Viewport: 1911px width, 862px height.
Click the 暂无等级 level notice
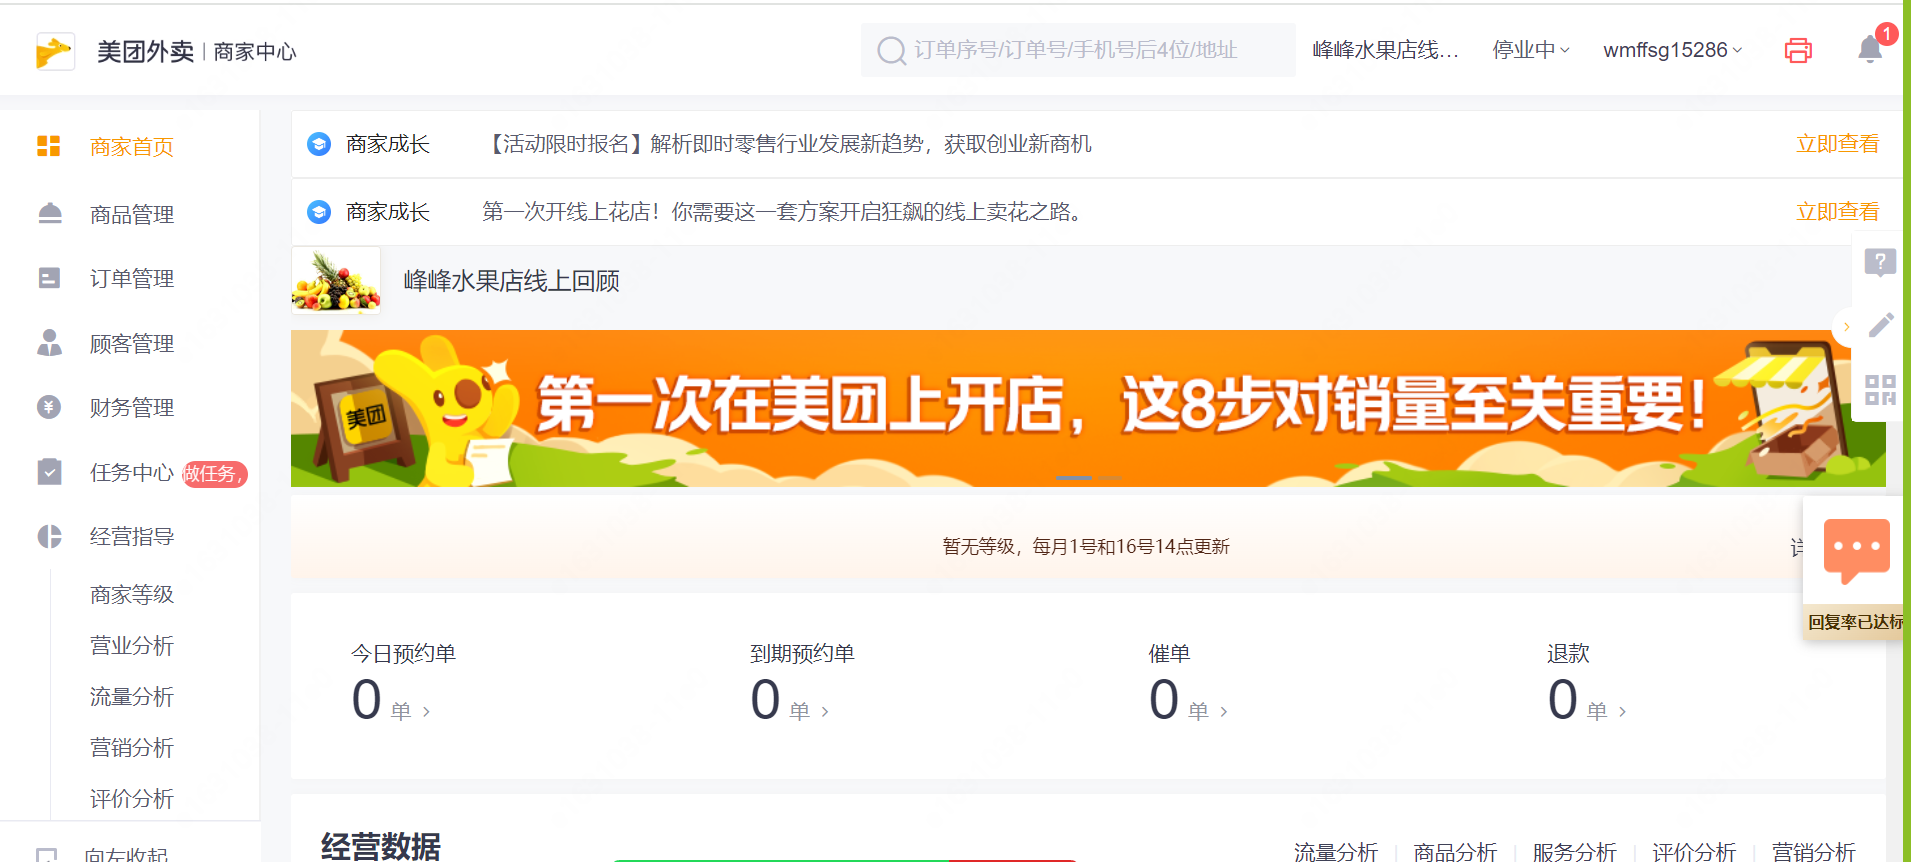click(1086, 547)
